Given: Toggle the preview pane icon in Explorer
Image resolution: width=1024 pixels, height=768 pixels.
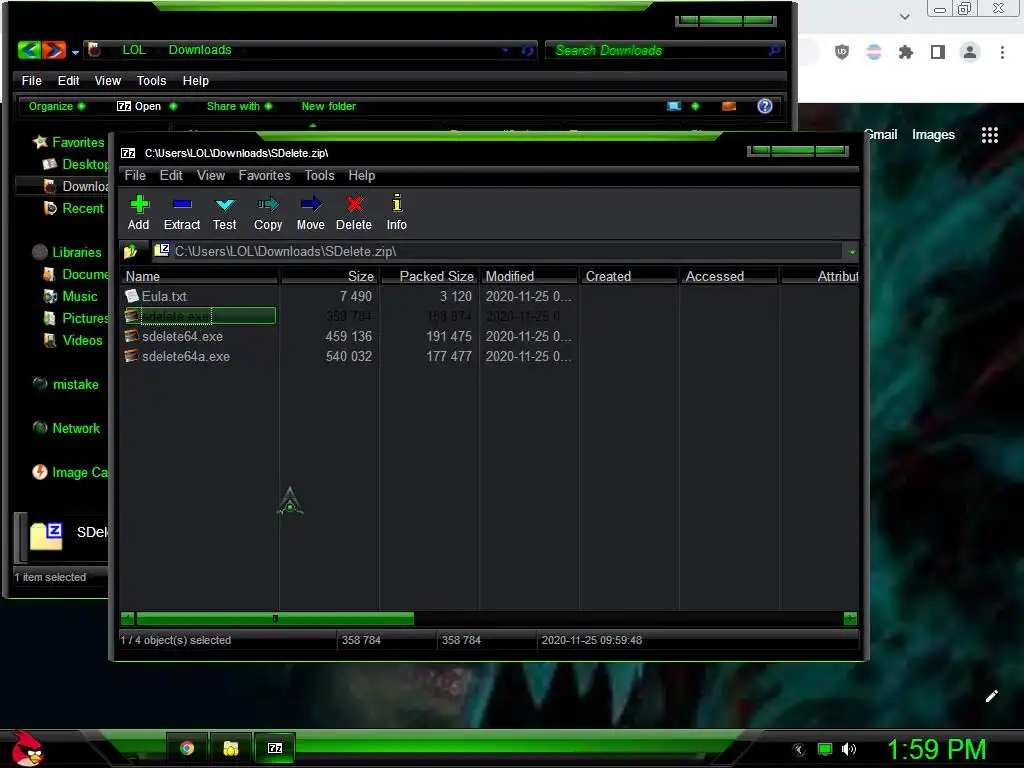Looking at the screenshot, I should pyautogui.click(x=729, y=106).
